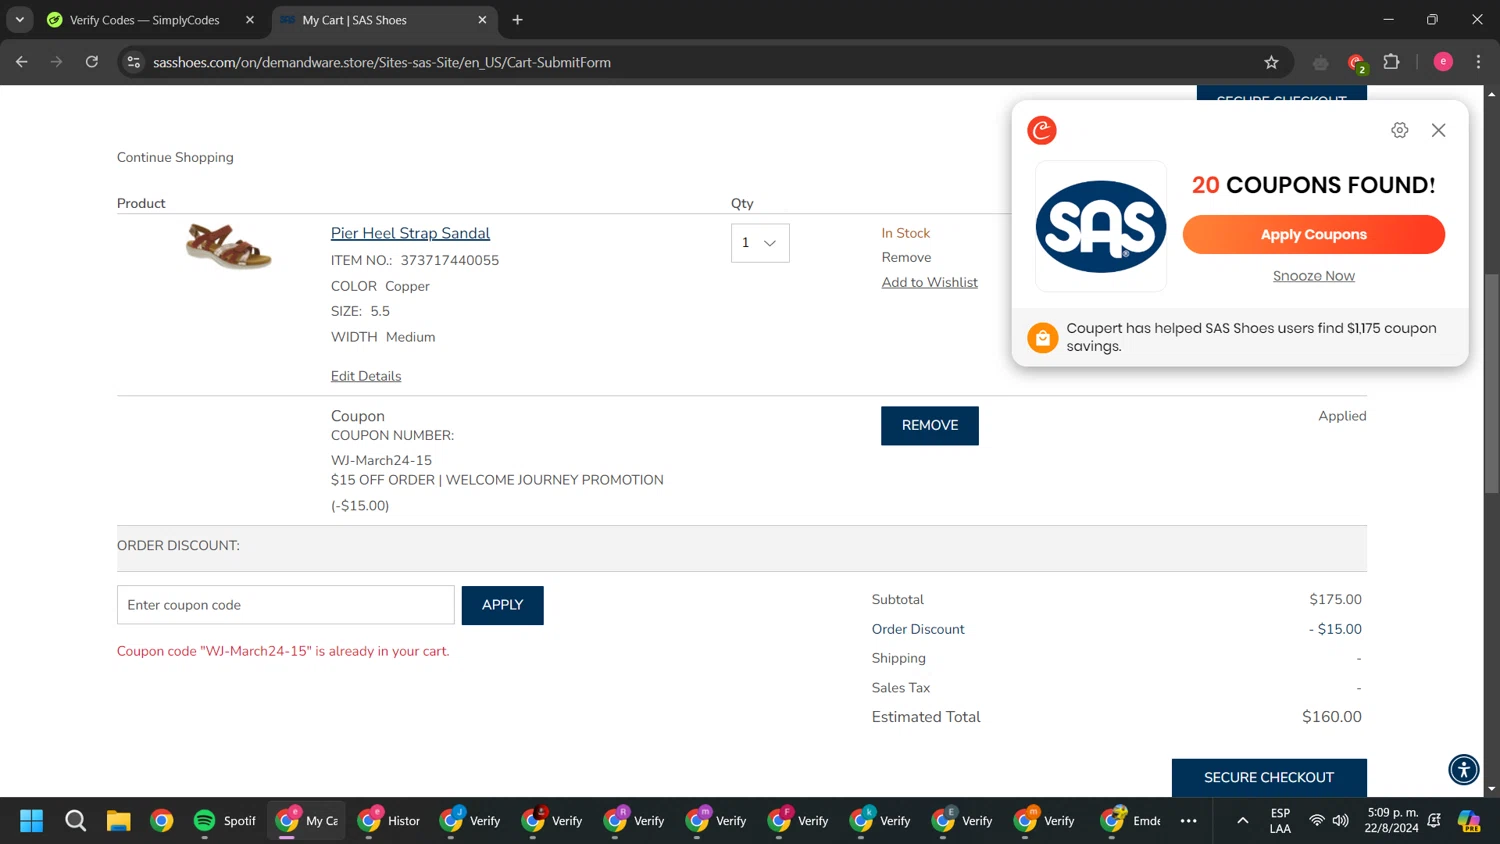1500x844 pixels.
Task: Expand the Qty dropdown
Action: click(760, 243)
